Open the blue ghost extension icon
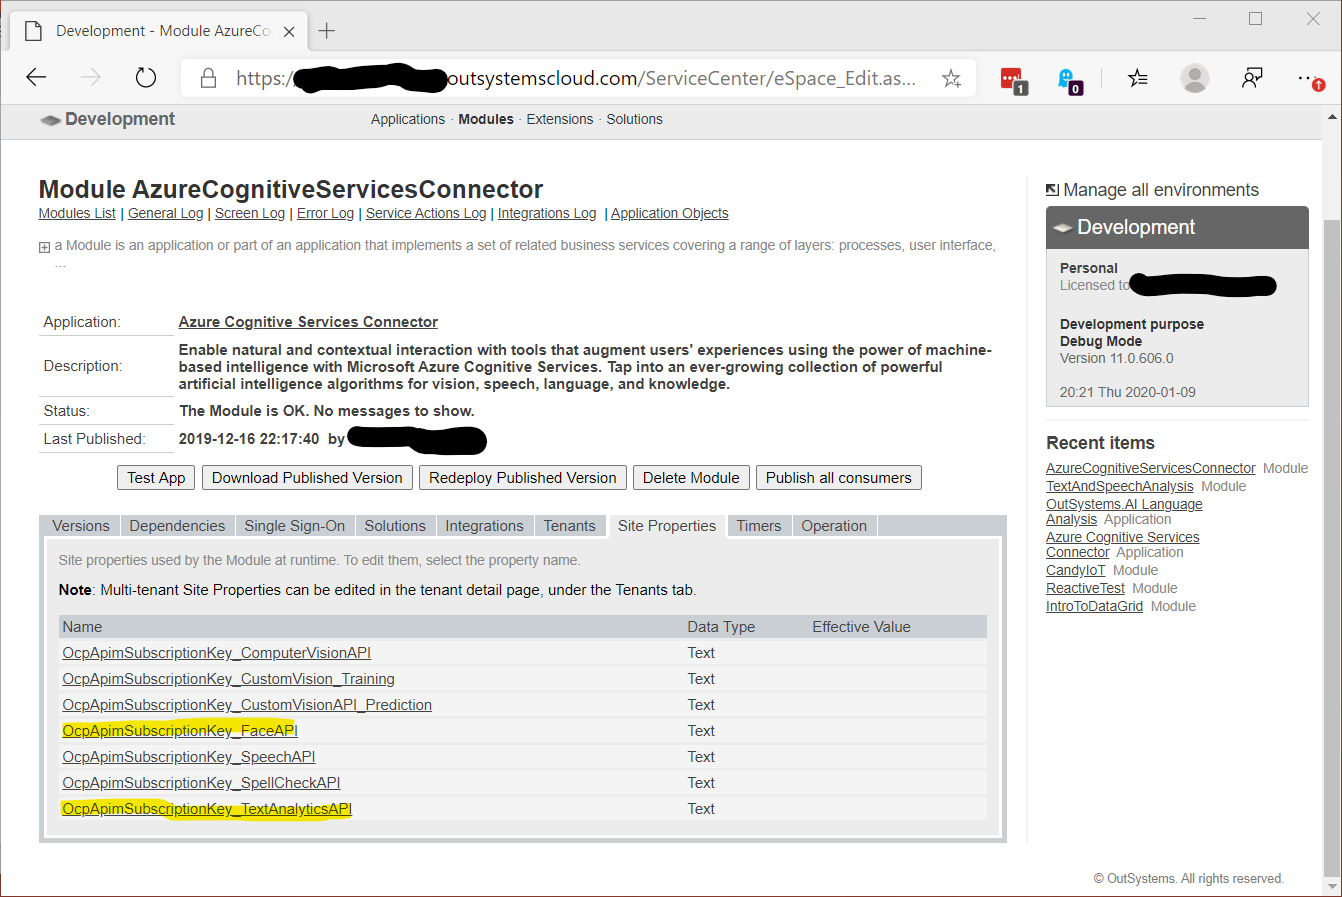 pos(1068,80)
